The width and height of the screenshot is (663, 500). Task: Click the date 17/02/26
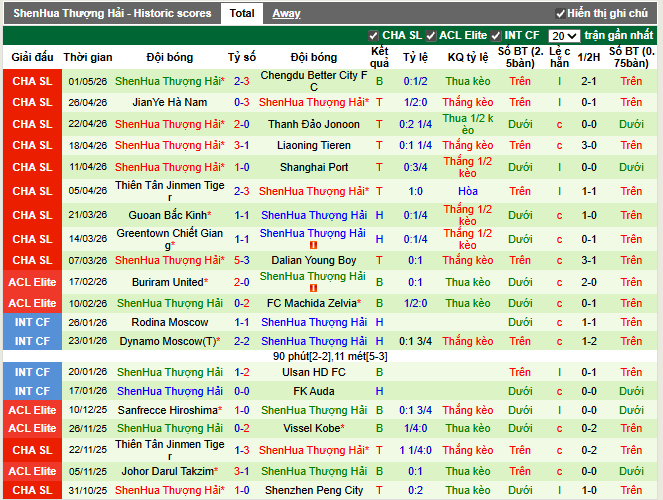[x=88, y=282]
